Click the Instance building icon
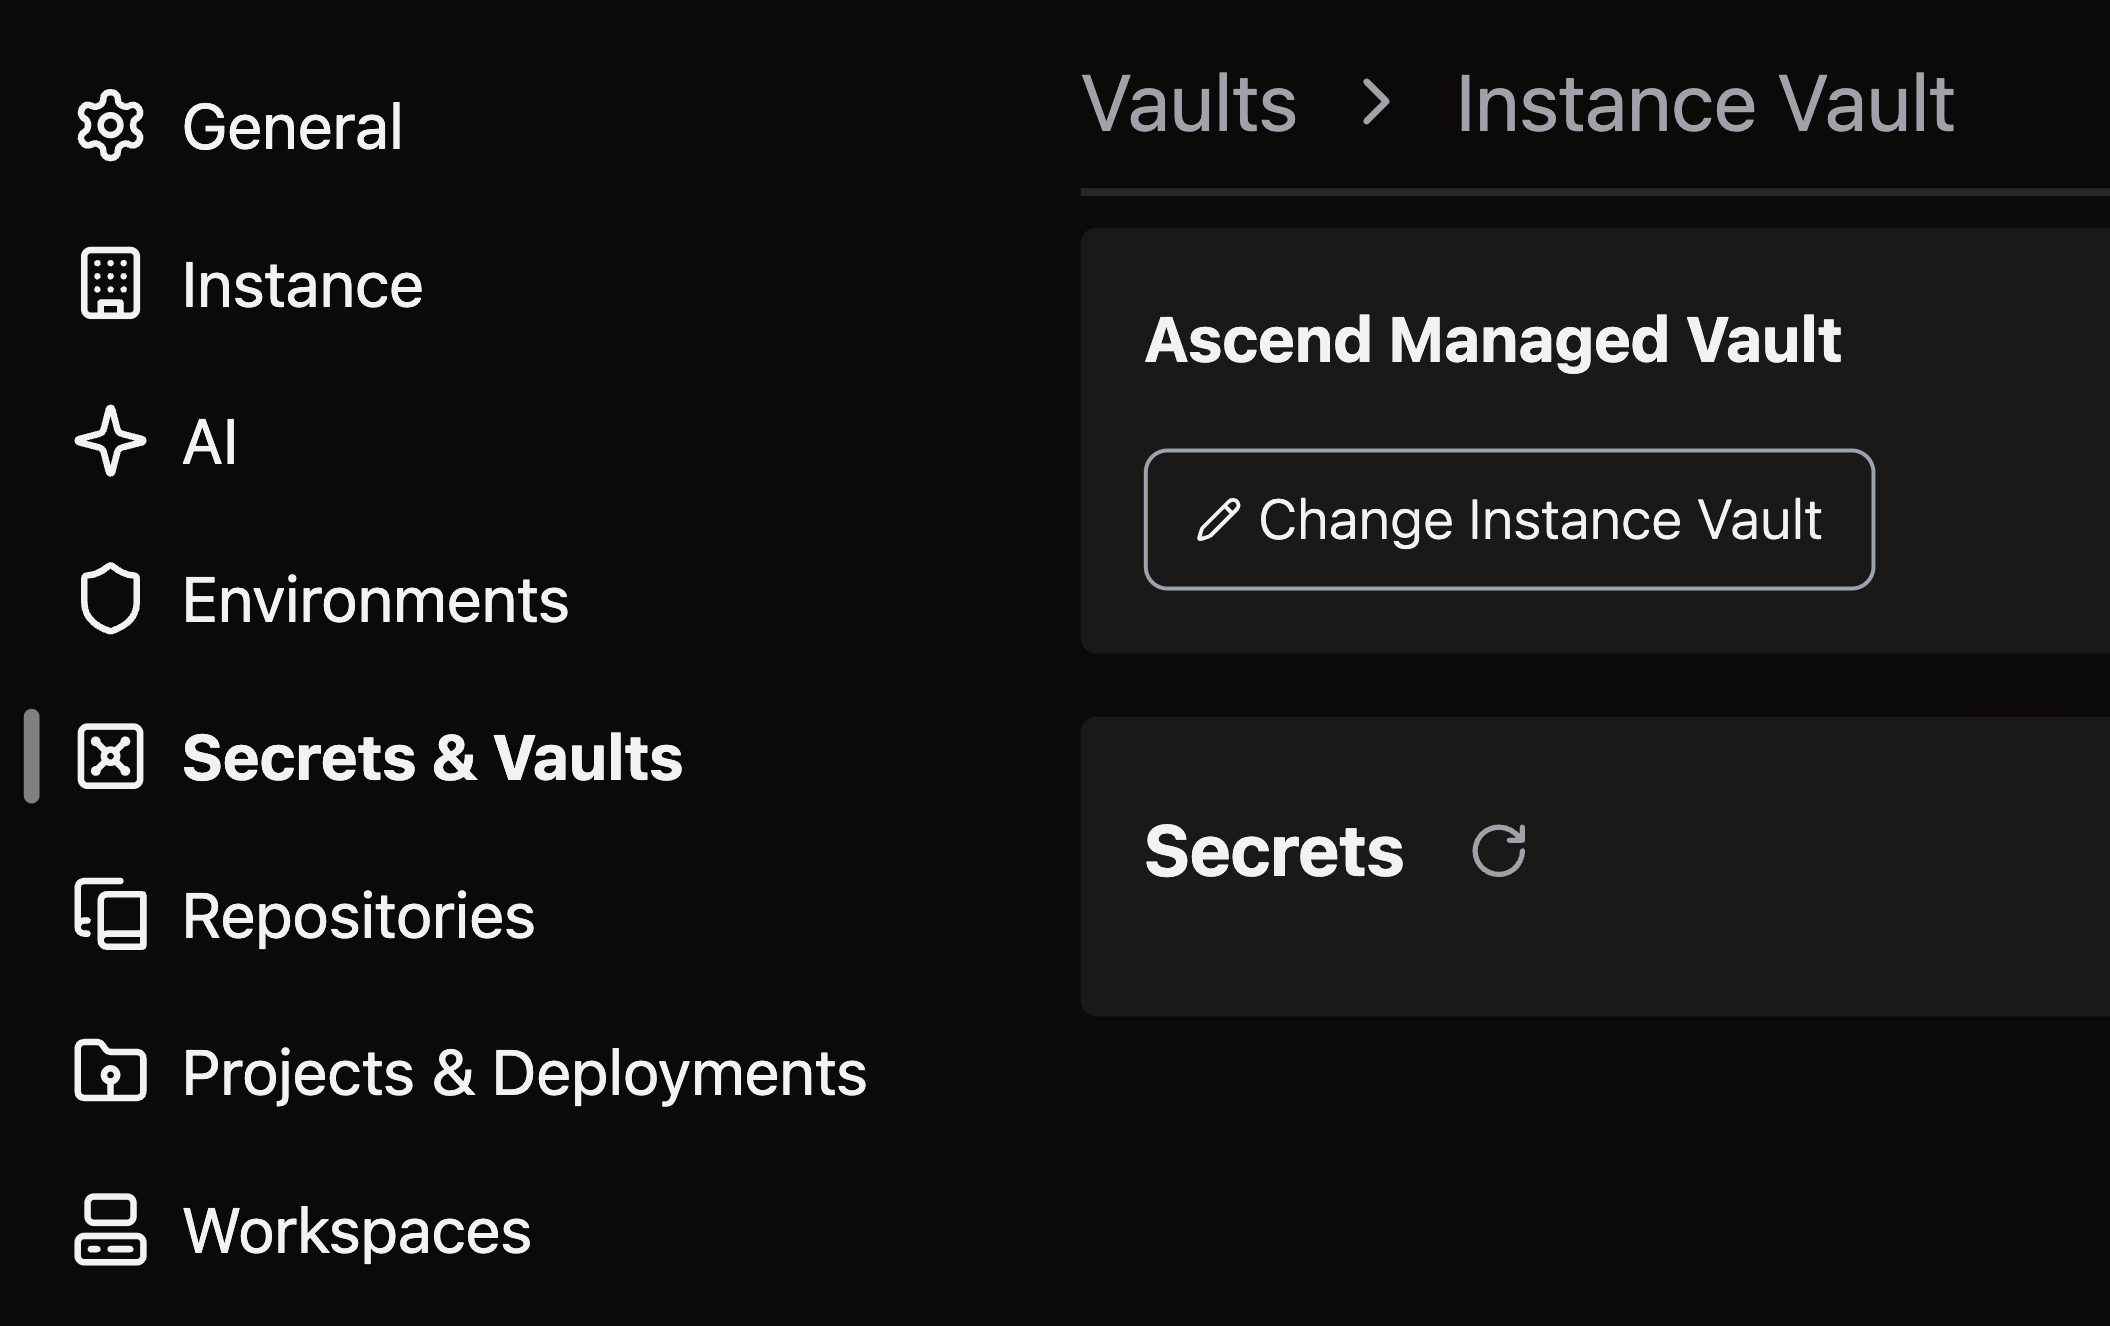2110x1326 pixels. click(x=110, y=284)
